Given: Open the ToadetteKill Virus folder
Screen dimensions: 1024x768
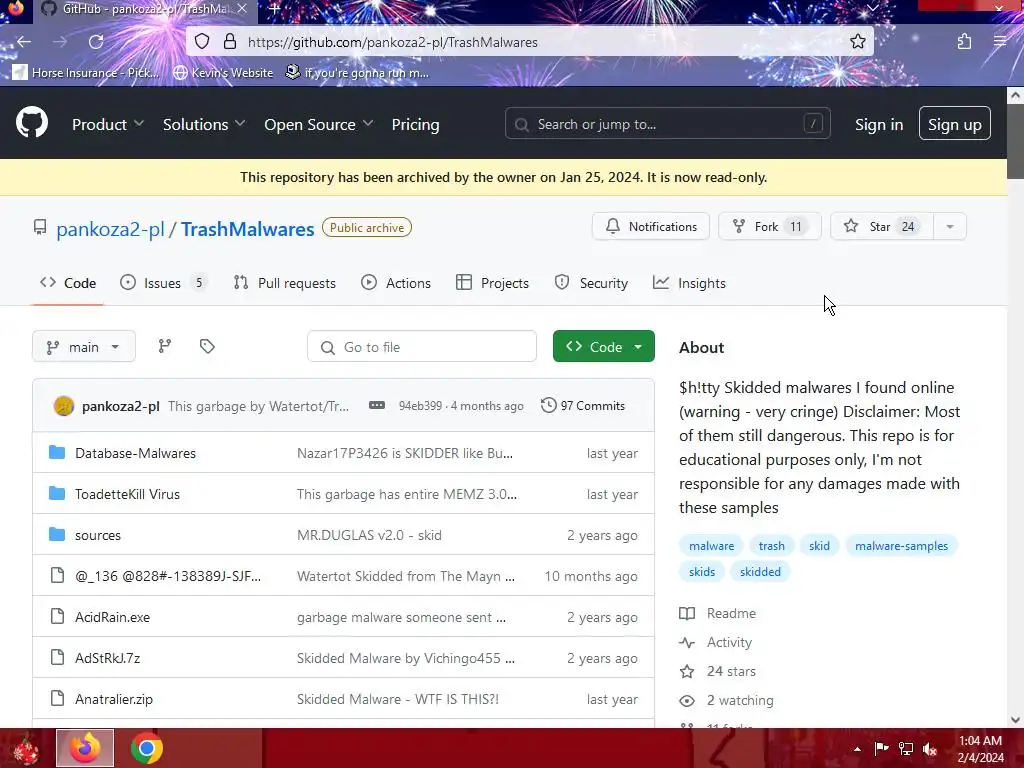Looking at the screenshot, I should tap(127, 494).
